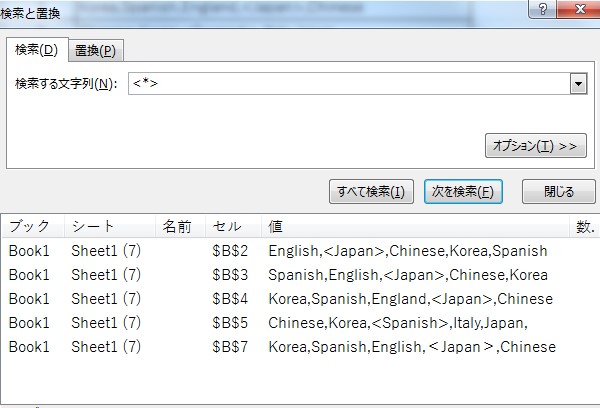Switch to the 置換(P) tab
Screen dimensions: 600x408
(x=95, y=51)
